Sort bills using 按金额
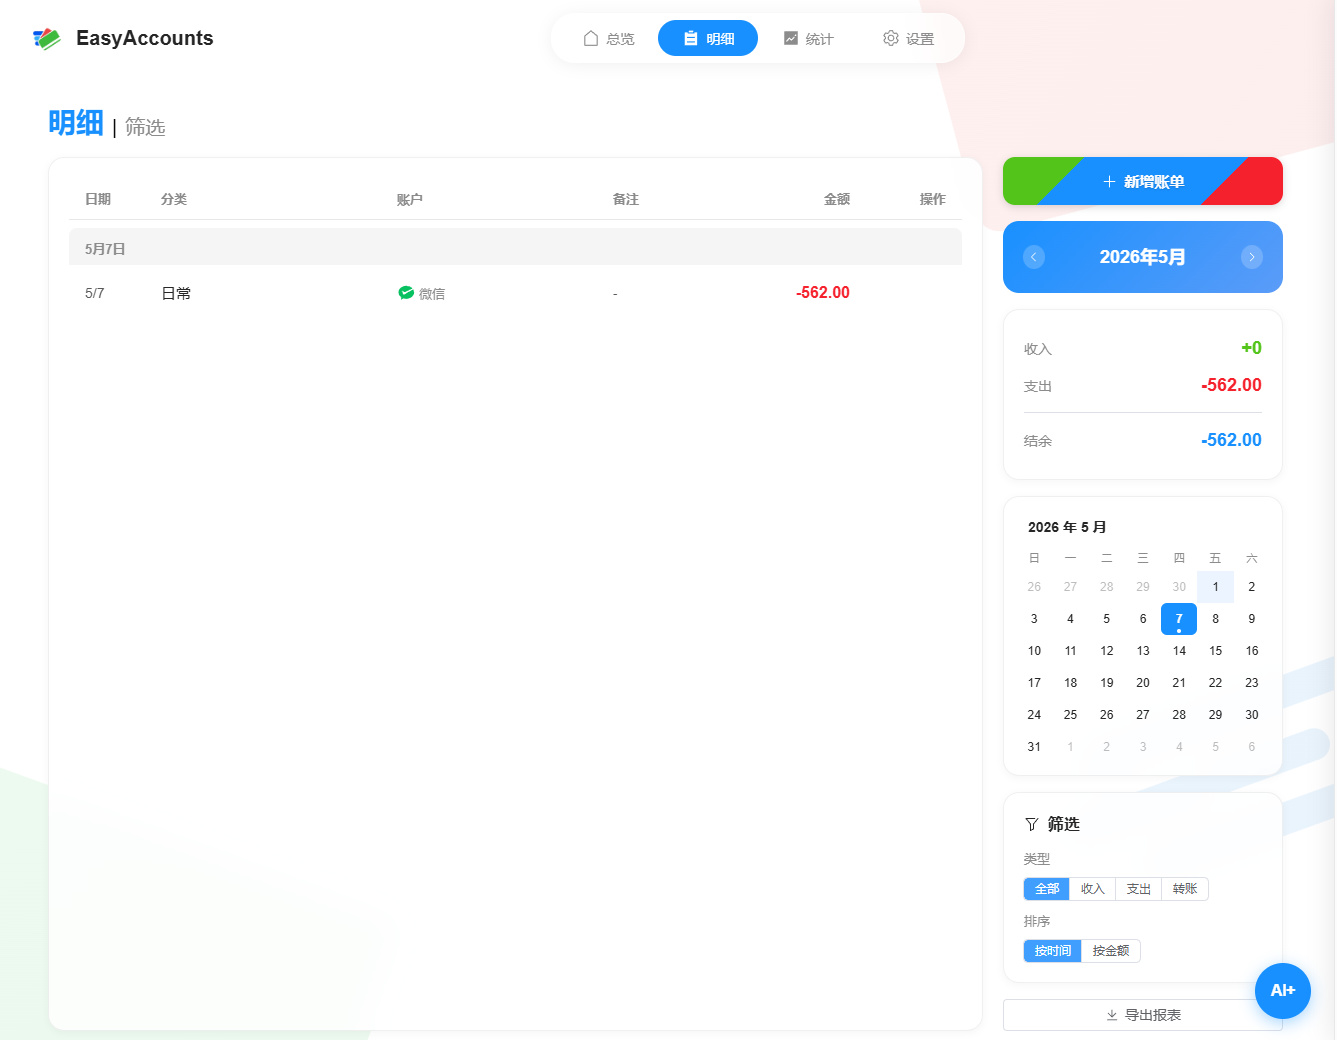The image size is (1337, 1040). (x=1111, y=951)
